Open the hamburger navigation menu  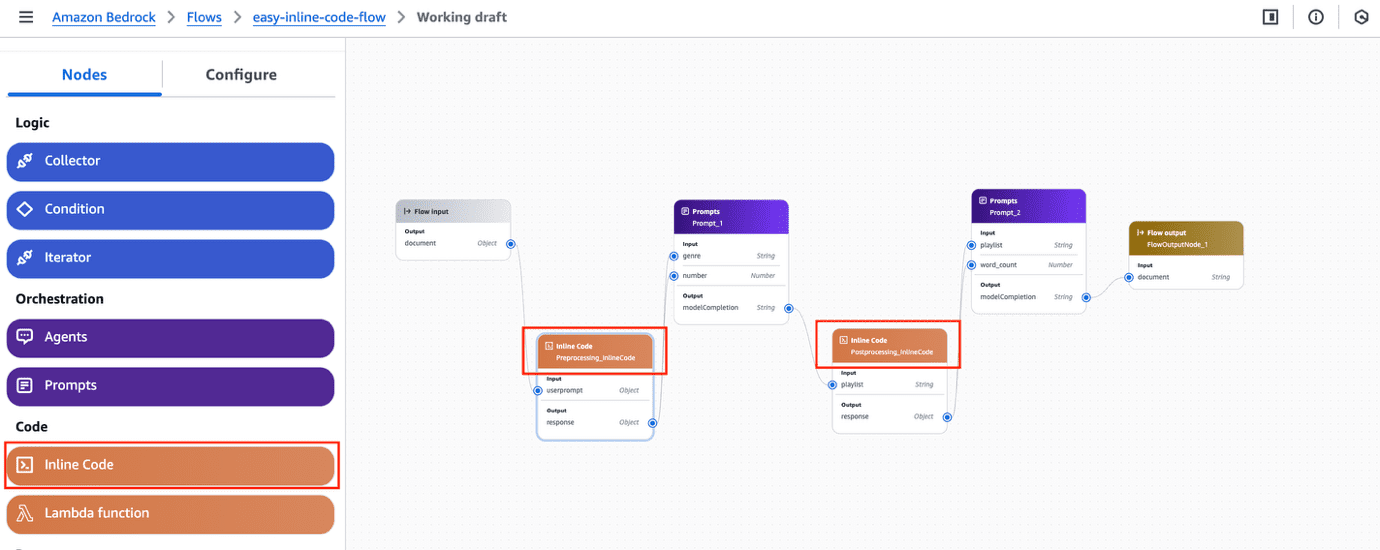point(26,17)
